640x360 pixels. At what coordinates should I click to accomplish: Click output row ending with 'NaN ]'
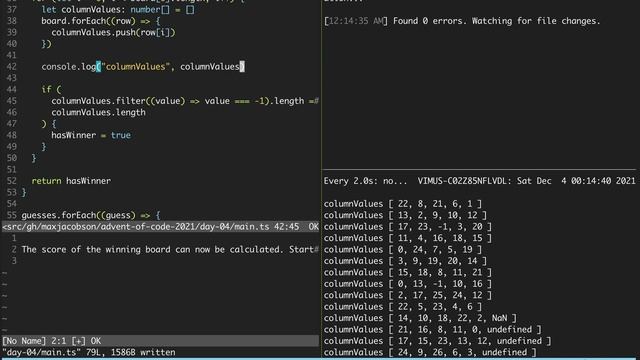pyautogui.click(x=420, y=318)
